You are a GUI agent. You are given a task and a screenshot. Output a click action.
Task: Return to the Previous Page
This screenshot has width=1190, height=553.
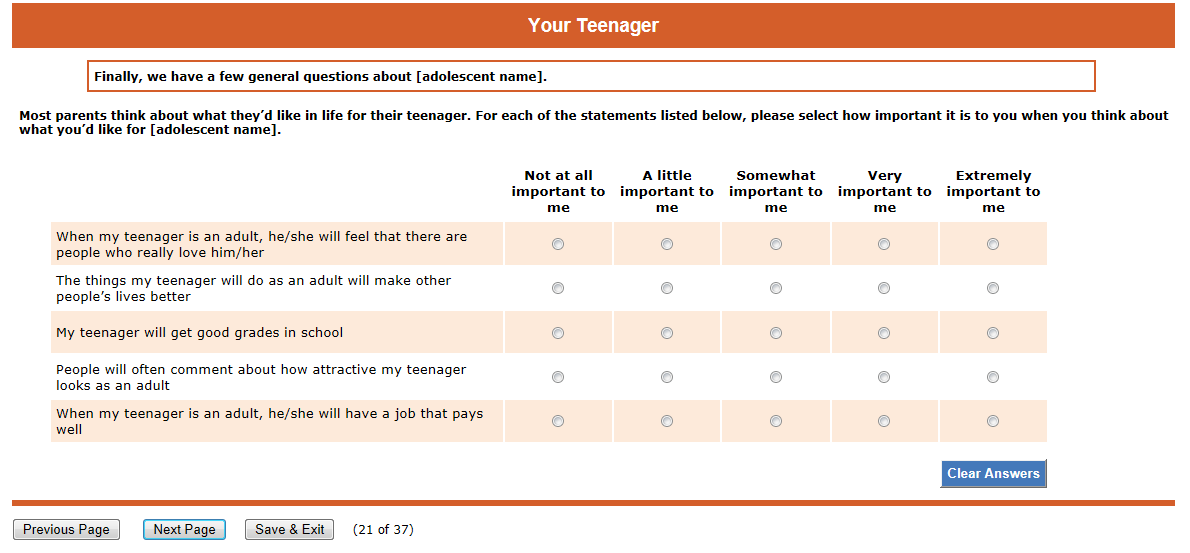click(66, 530)
